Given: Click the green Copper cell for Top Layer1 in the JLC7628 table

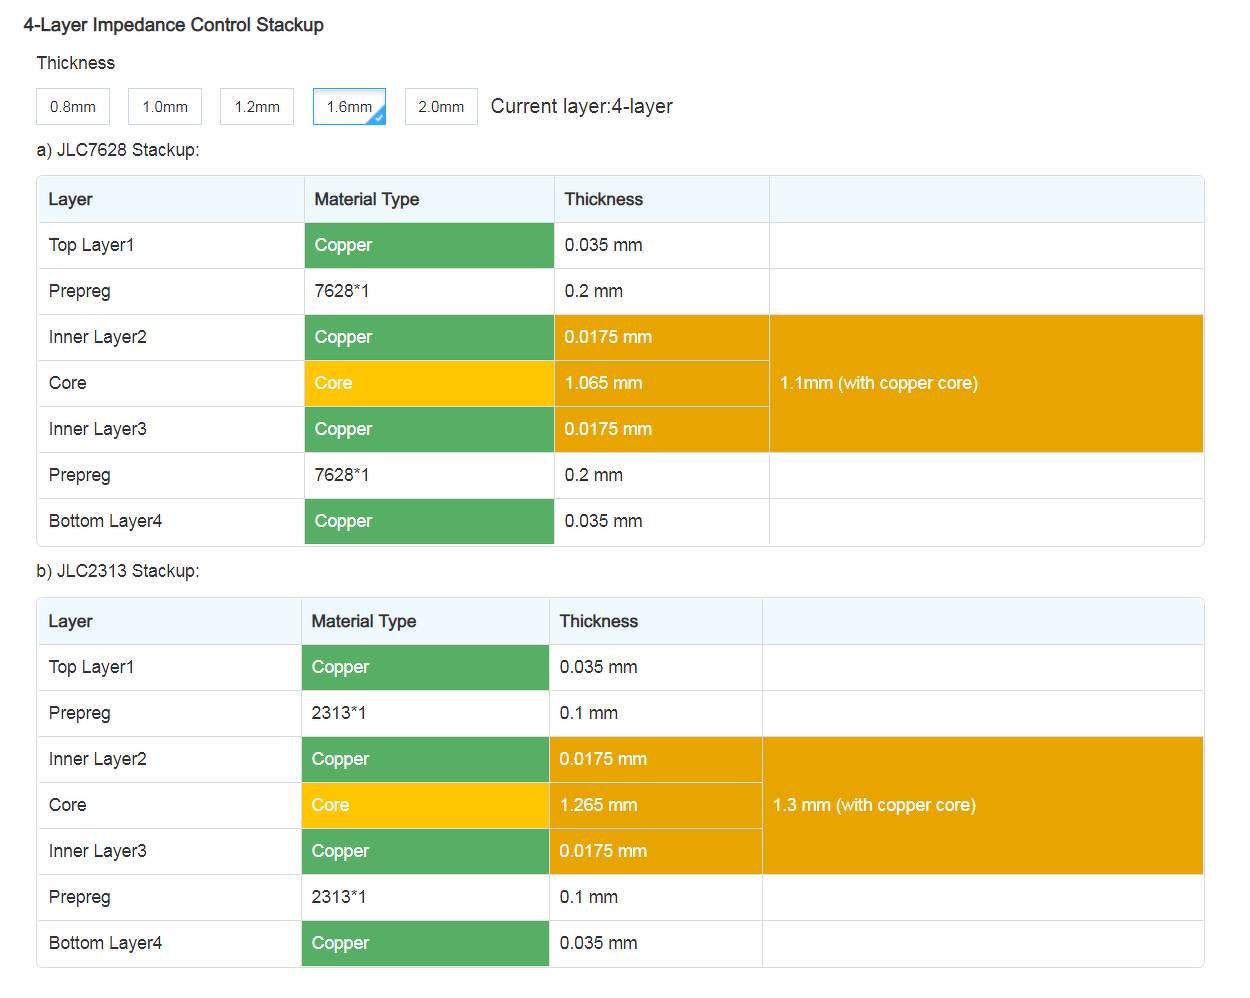Looking at the screenshot, I should 429,245.
